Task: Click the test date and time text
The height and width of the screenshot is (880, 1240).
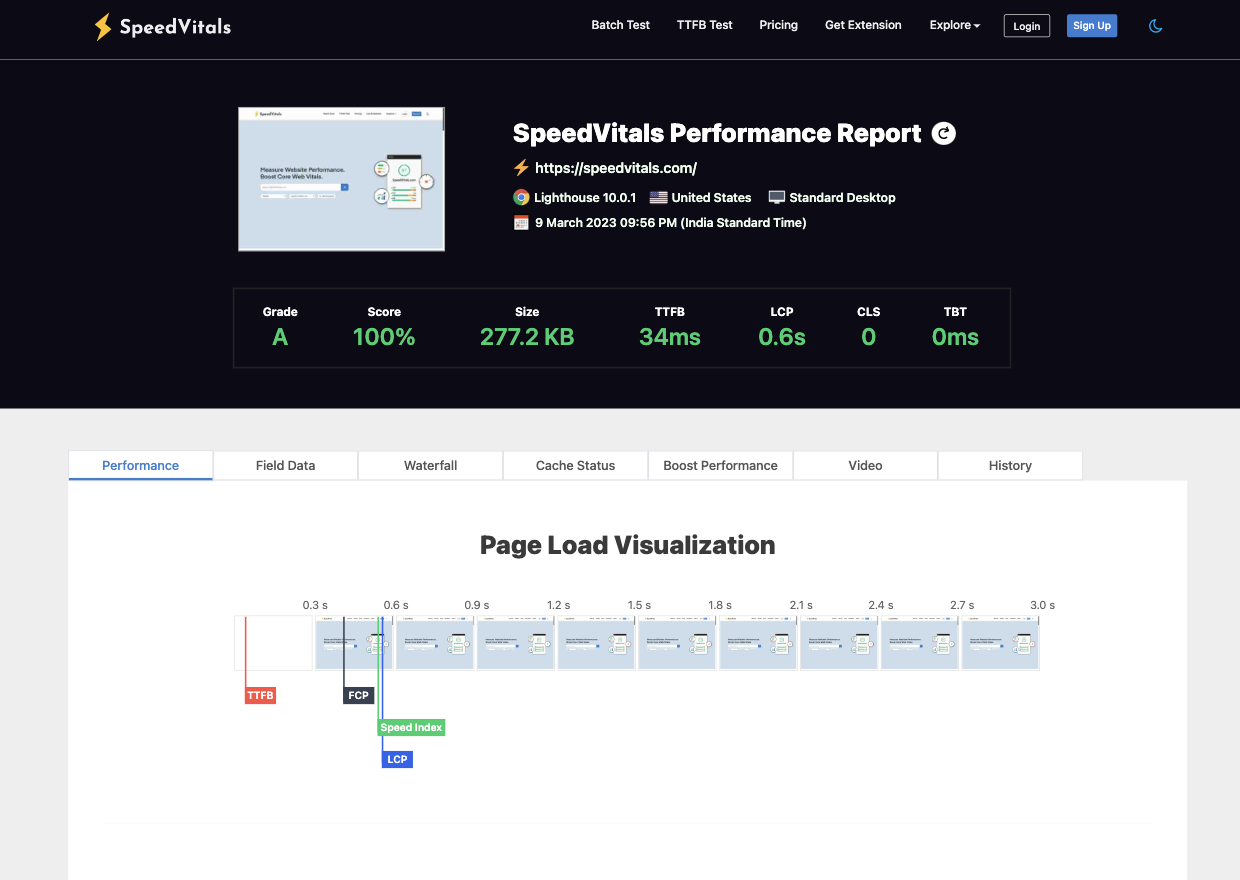Action: point(671,223)
